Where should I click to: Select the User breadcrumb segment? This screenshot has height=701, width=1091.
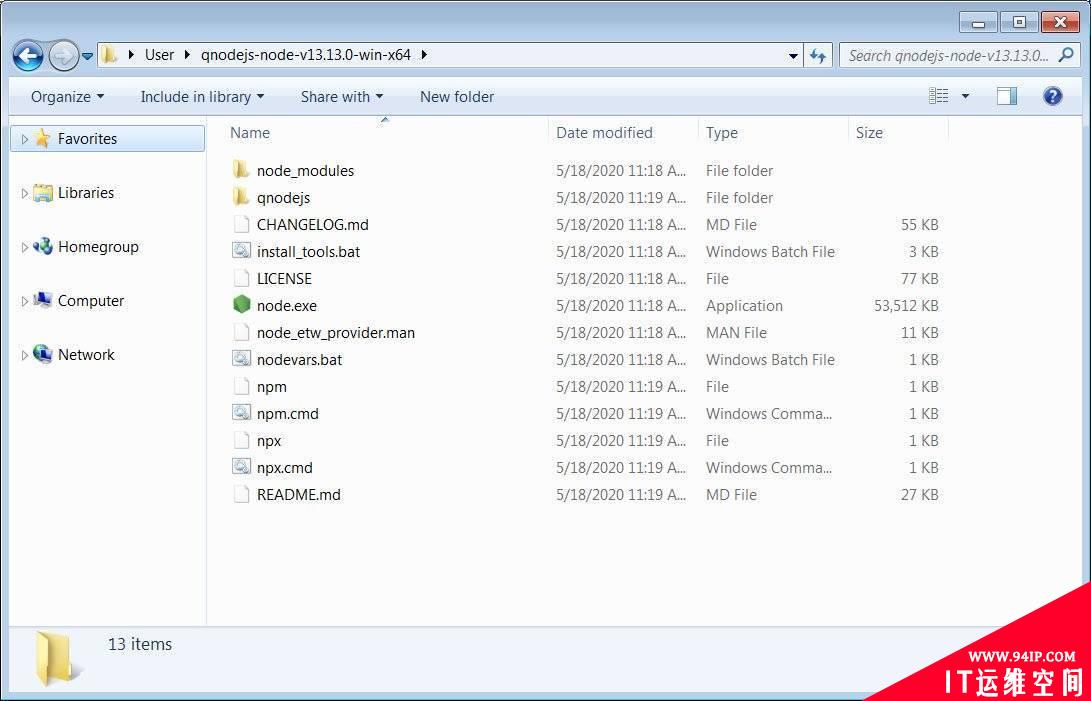tap(159, 55)
